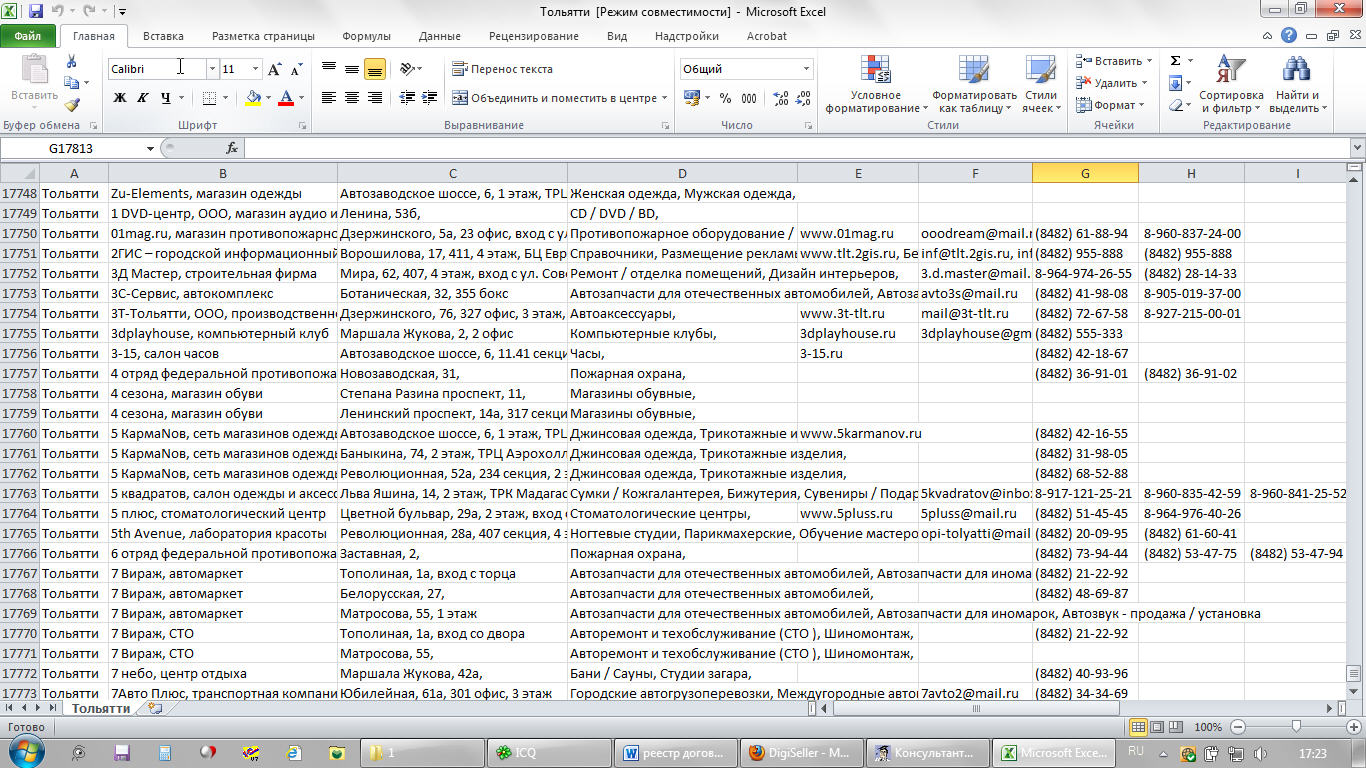Viewport: 1366px width, 768px height.
Task: Apply the yellow fill color bucket
Action: click(252, 98)
